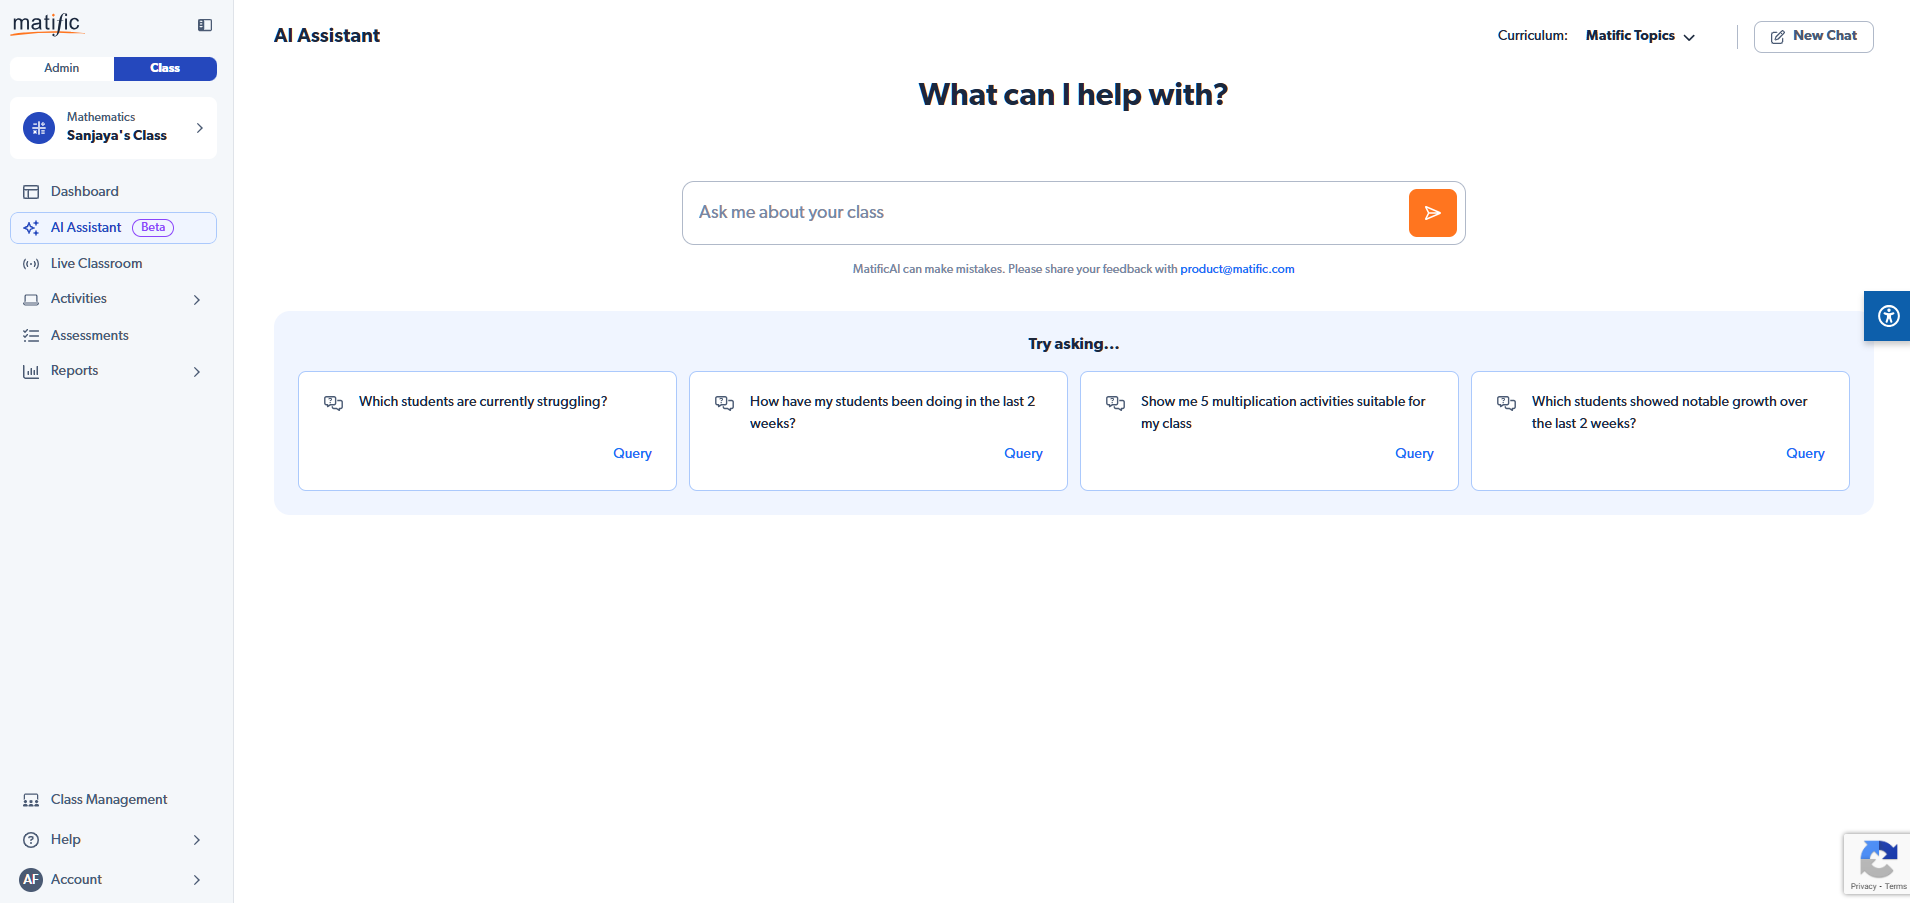Screen dimensions: 1910x903
Task: Click the Mathematics class round icon
Action: [39, 128]
